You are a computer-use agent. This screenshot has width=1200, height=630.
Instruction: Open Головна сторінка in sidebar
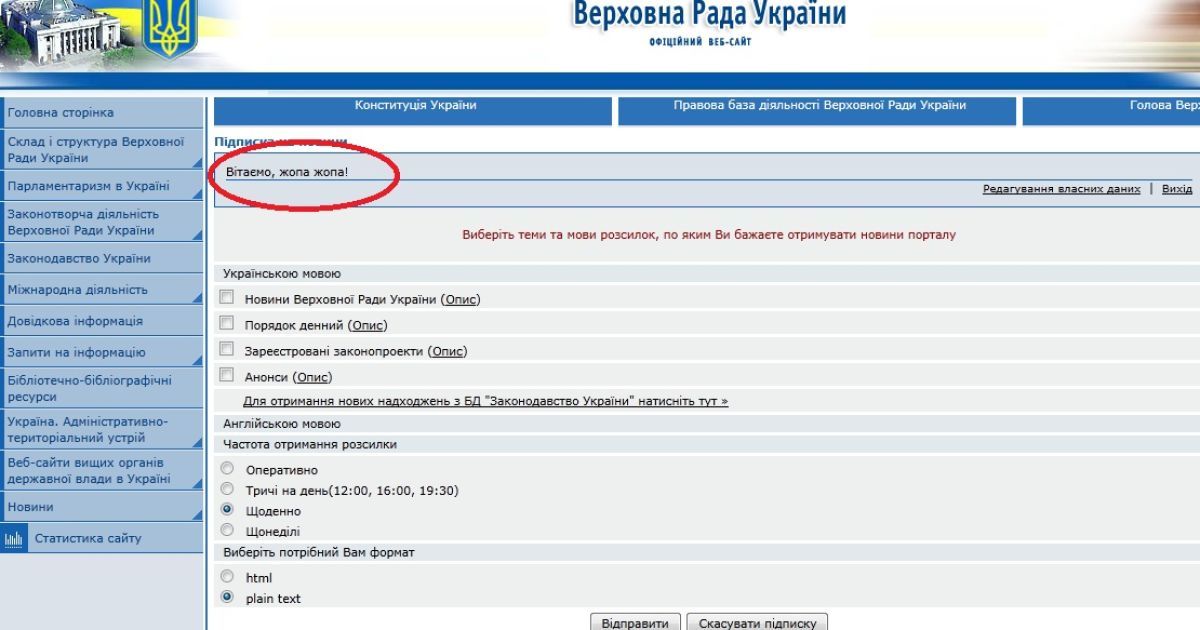101,112
